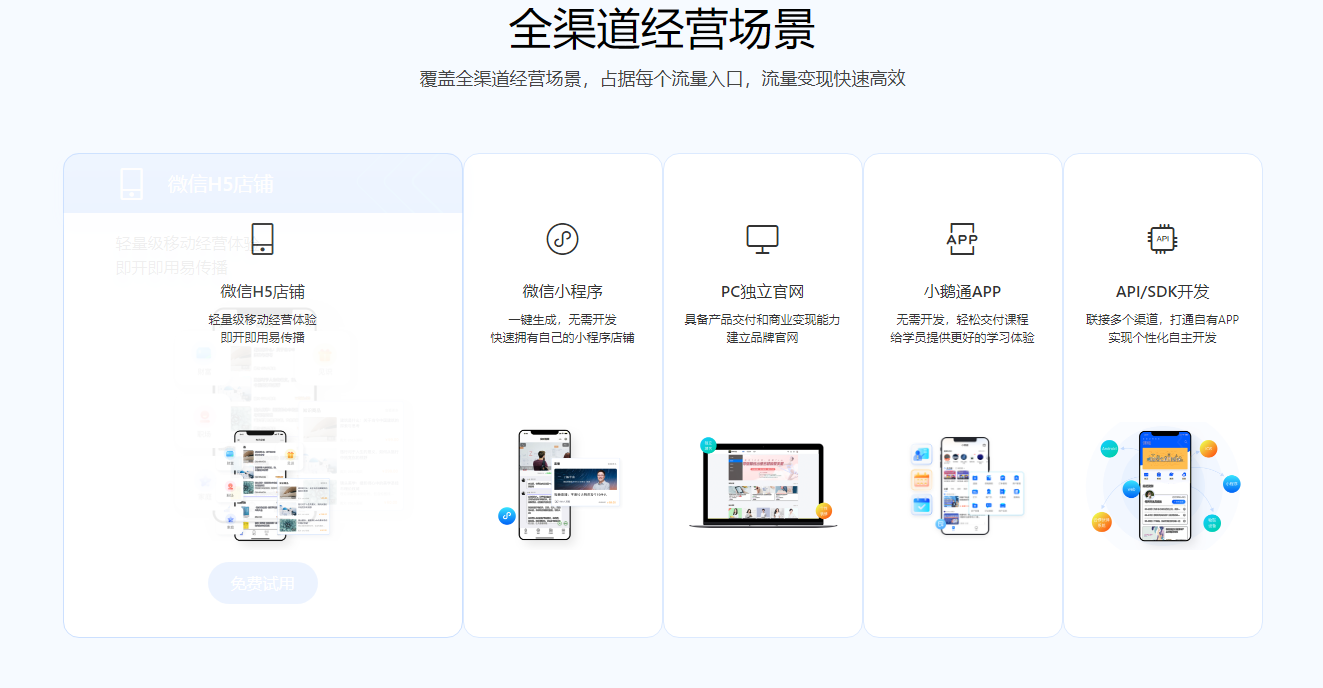Click the text 建立品牌官网
The width and height of the screenshot is (1323, 688).
[763, 338]
